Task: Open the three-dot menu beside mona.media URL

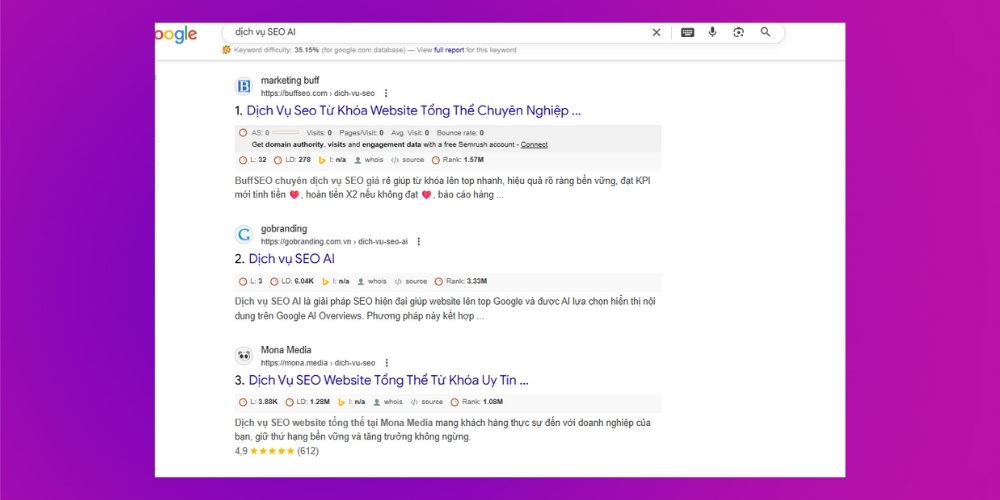Action: (386, 363)
